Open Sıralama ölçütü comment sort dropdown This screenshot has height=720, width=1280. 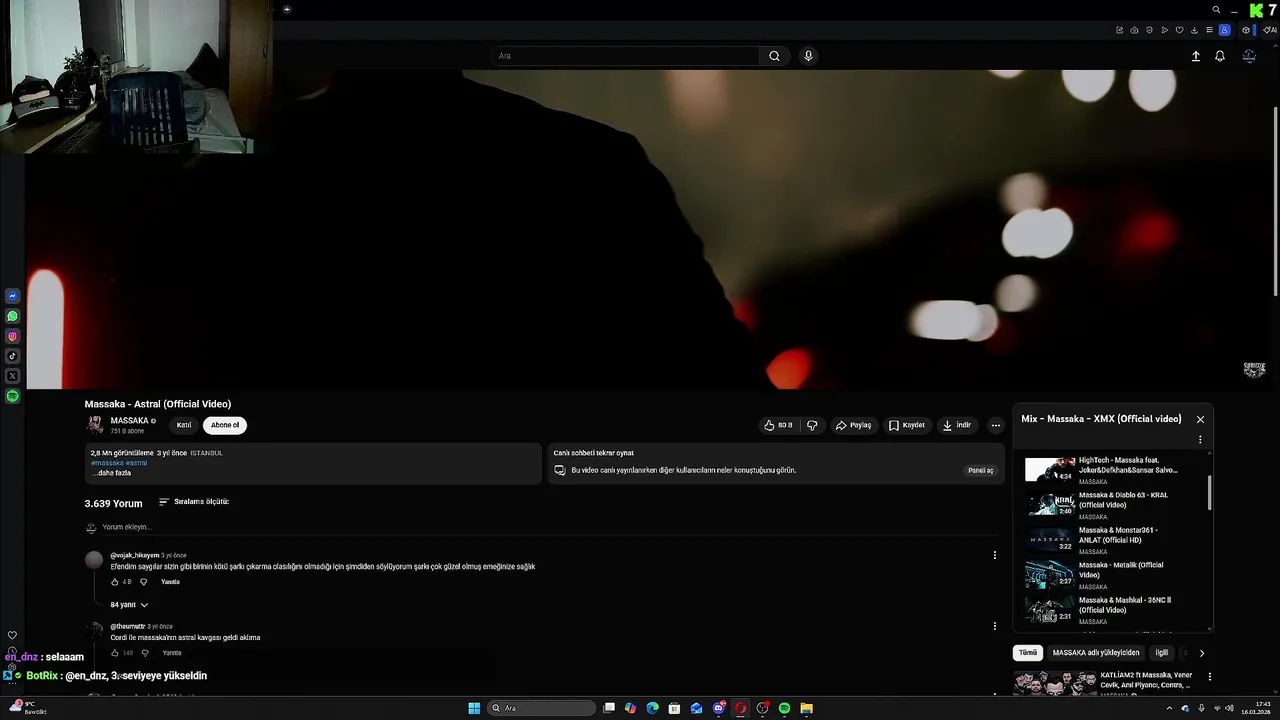(194, 502)
